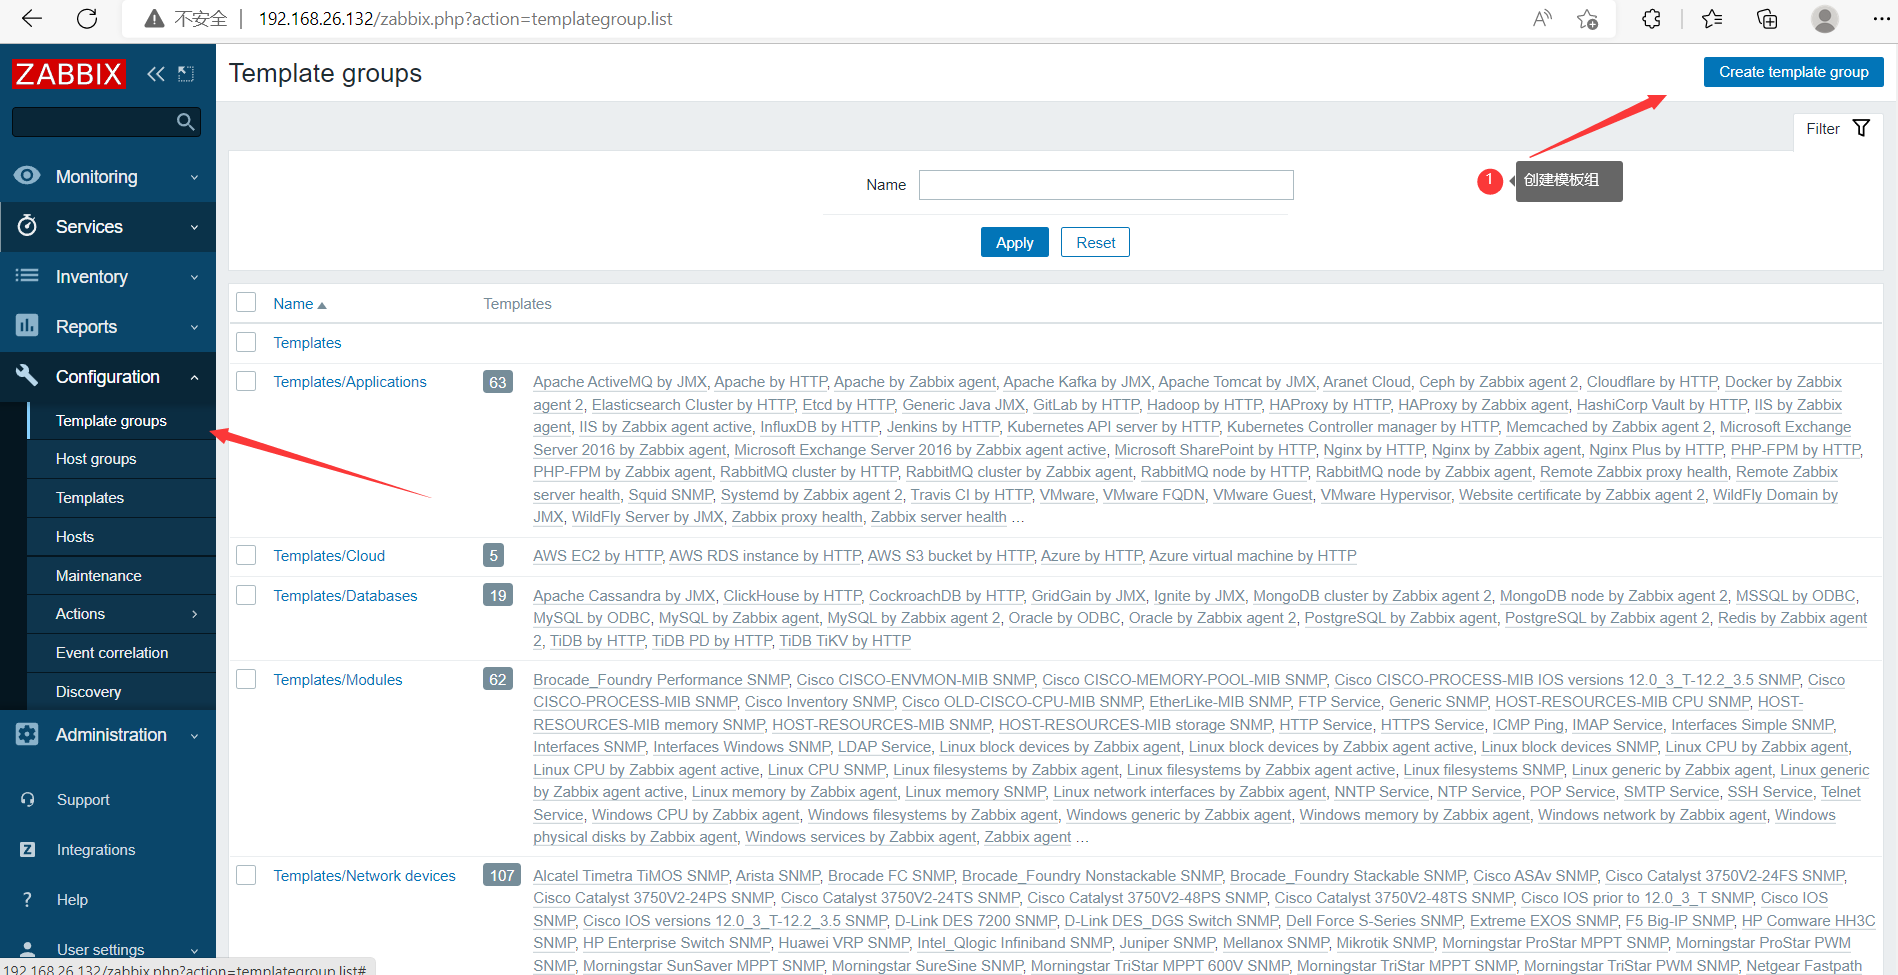Open browser read aloud icon
1898x975 pixels.
(x=1542, y=19)
